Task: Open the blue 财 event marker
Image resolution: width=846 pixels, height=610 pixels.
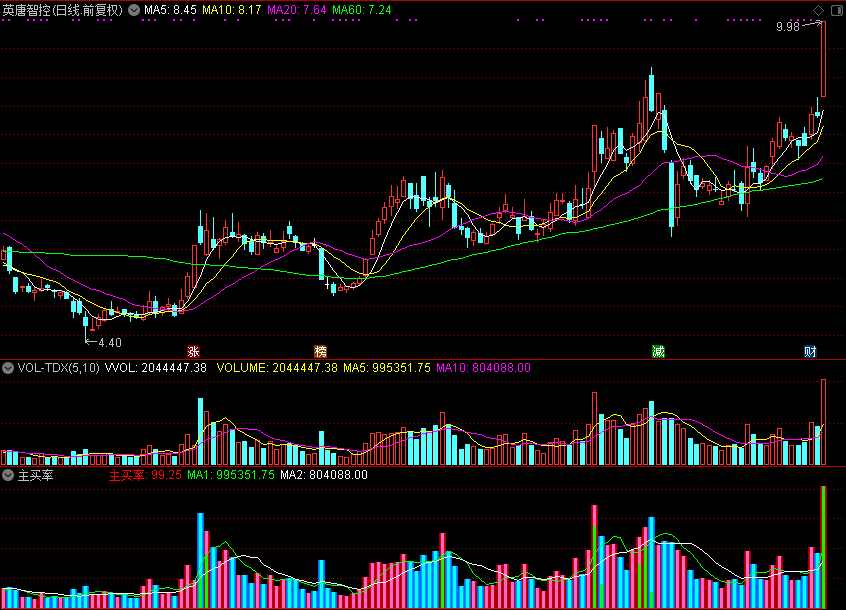Action: [x=810, y=352]
